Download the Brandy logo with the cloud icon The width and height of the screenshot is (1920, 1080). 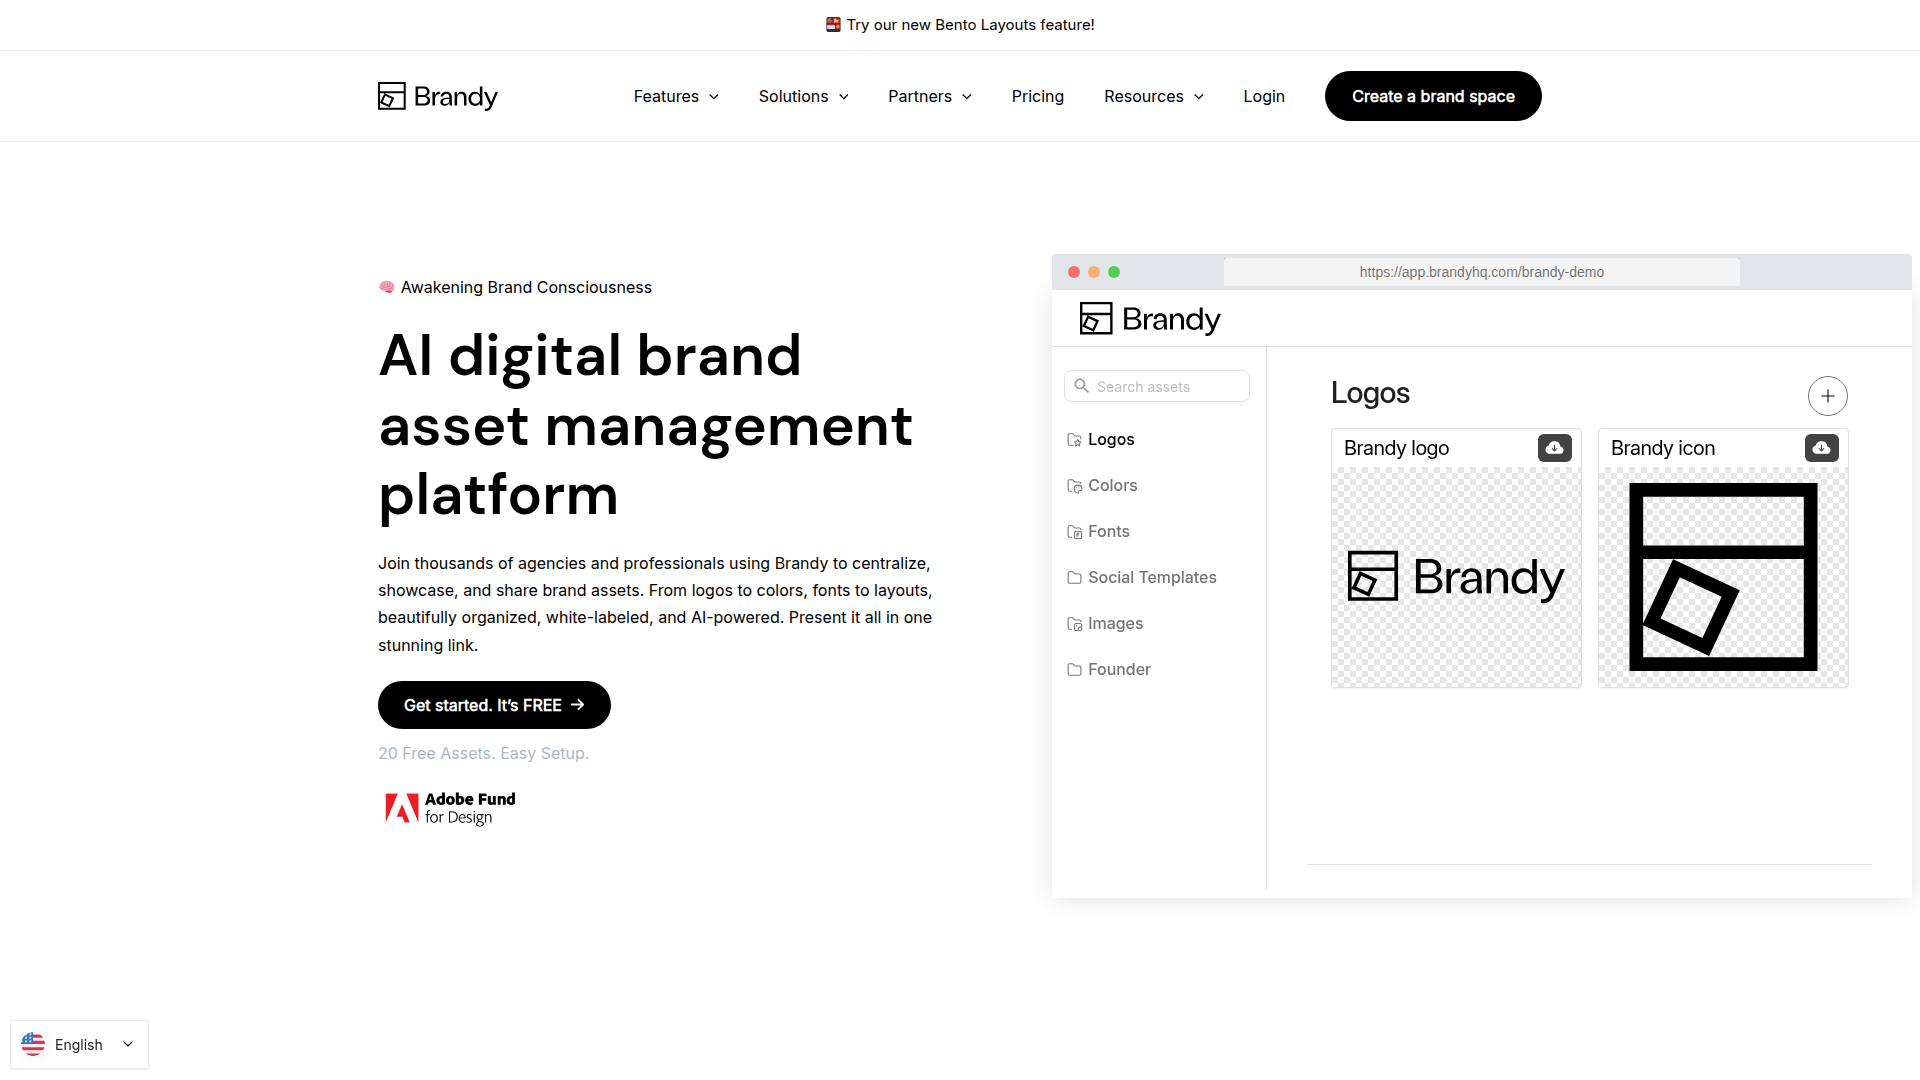[1554, 448]
